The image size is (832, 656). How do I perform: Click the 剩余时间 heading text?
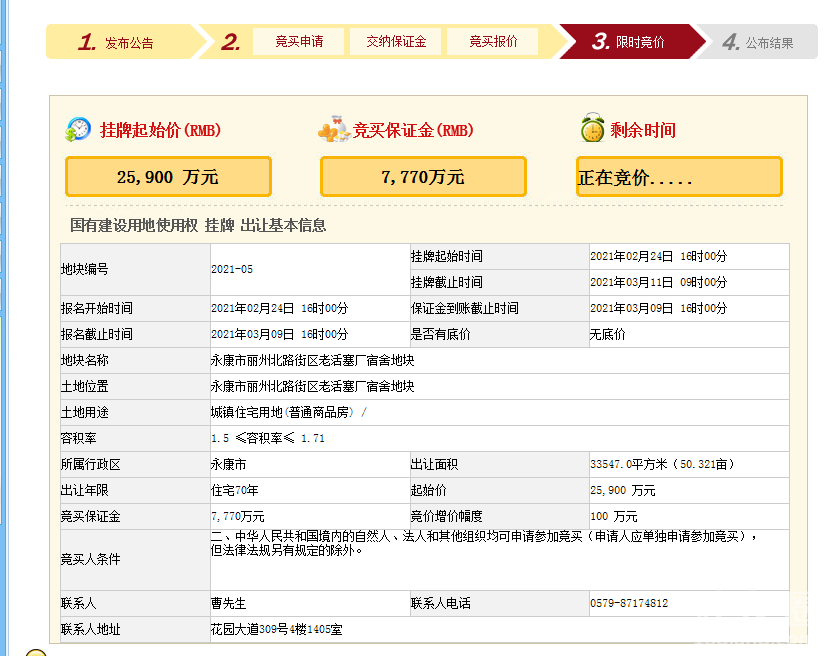(643, 130)
